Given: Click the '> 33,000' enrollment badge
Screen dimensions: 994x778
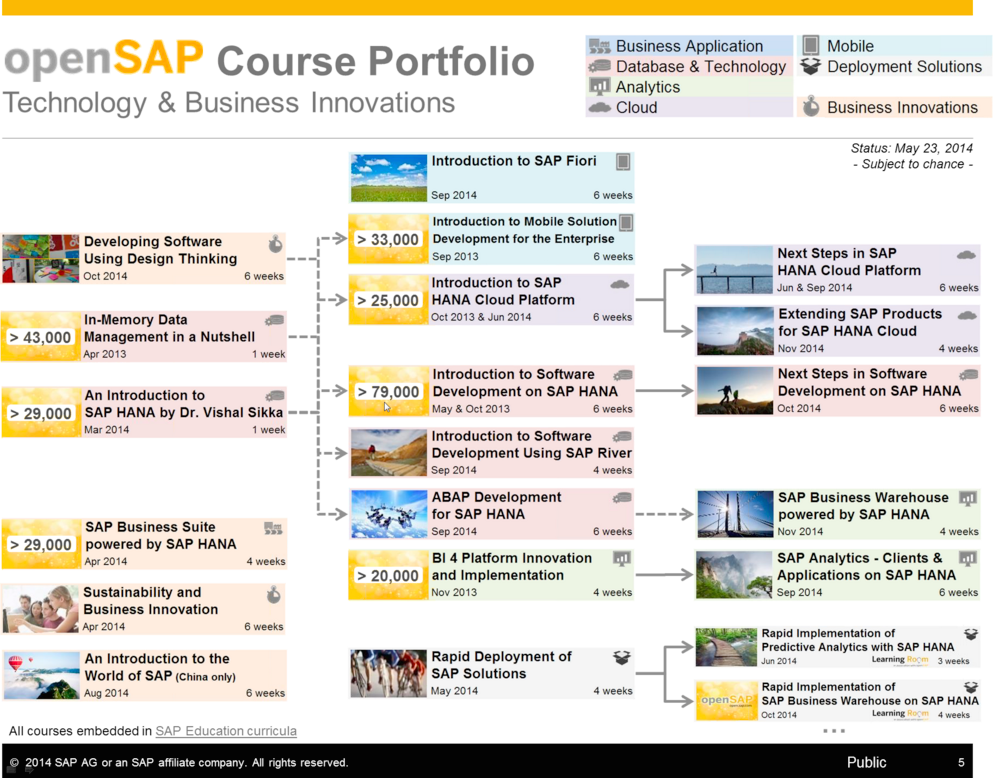Looking at the screenshot, I should pos(388,240).
